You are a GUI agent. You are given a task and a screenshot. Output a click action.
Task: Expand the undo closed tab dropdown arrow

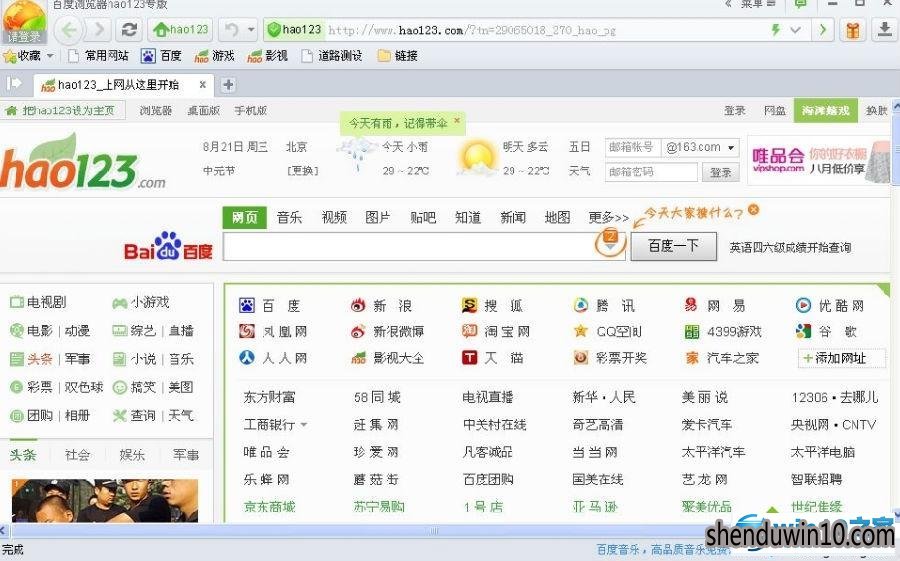(251, 30)
